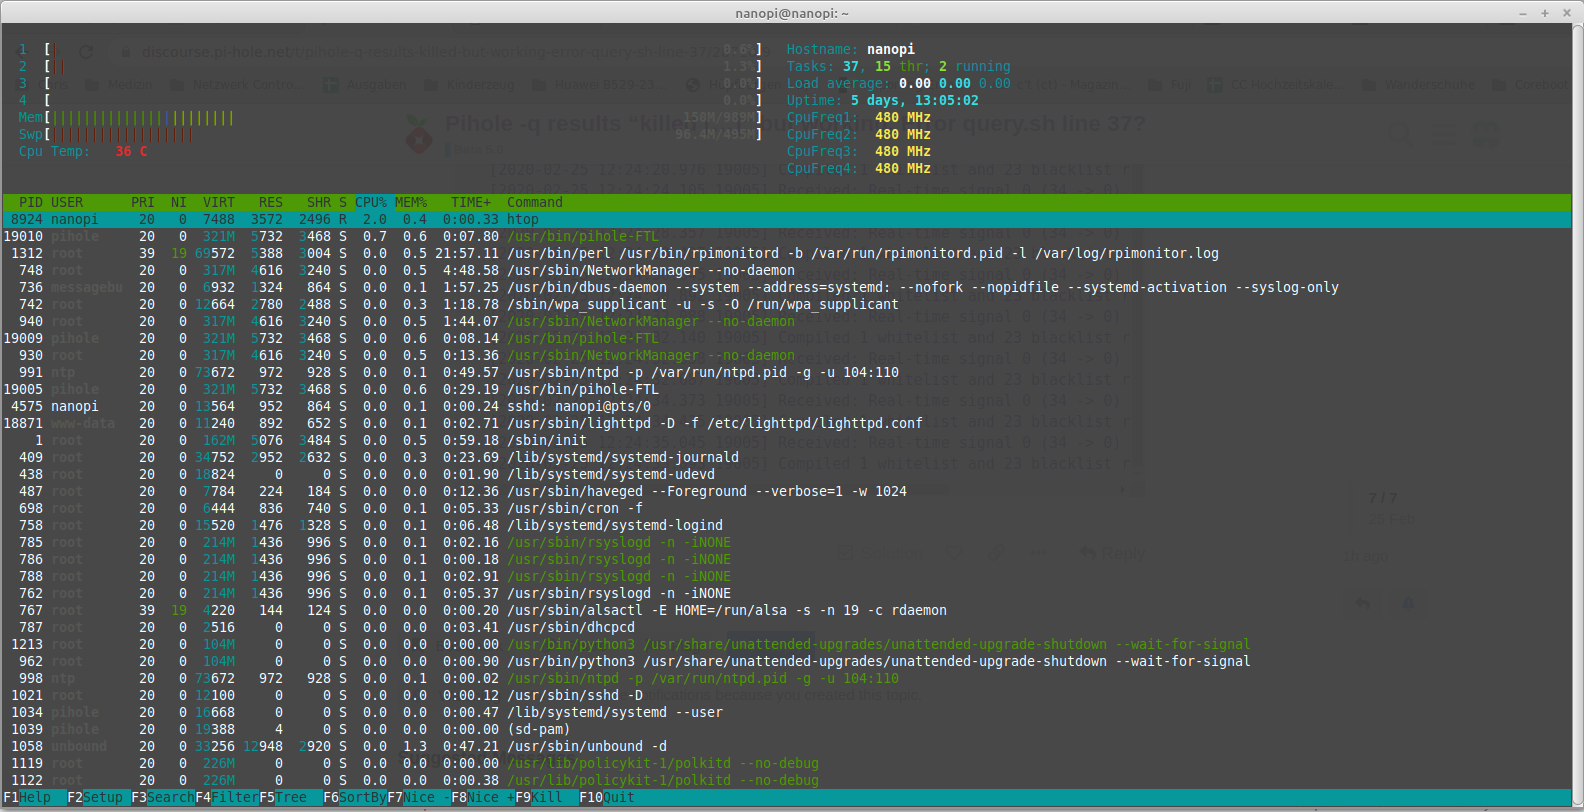Select the lighttpd process row

tap(787, 423)
